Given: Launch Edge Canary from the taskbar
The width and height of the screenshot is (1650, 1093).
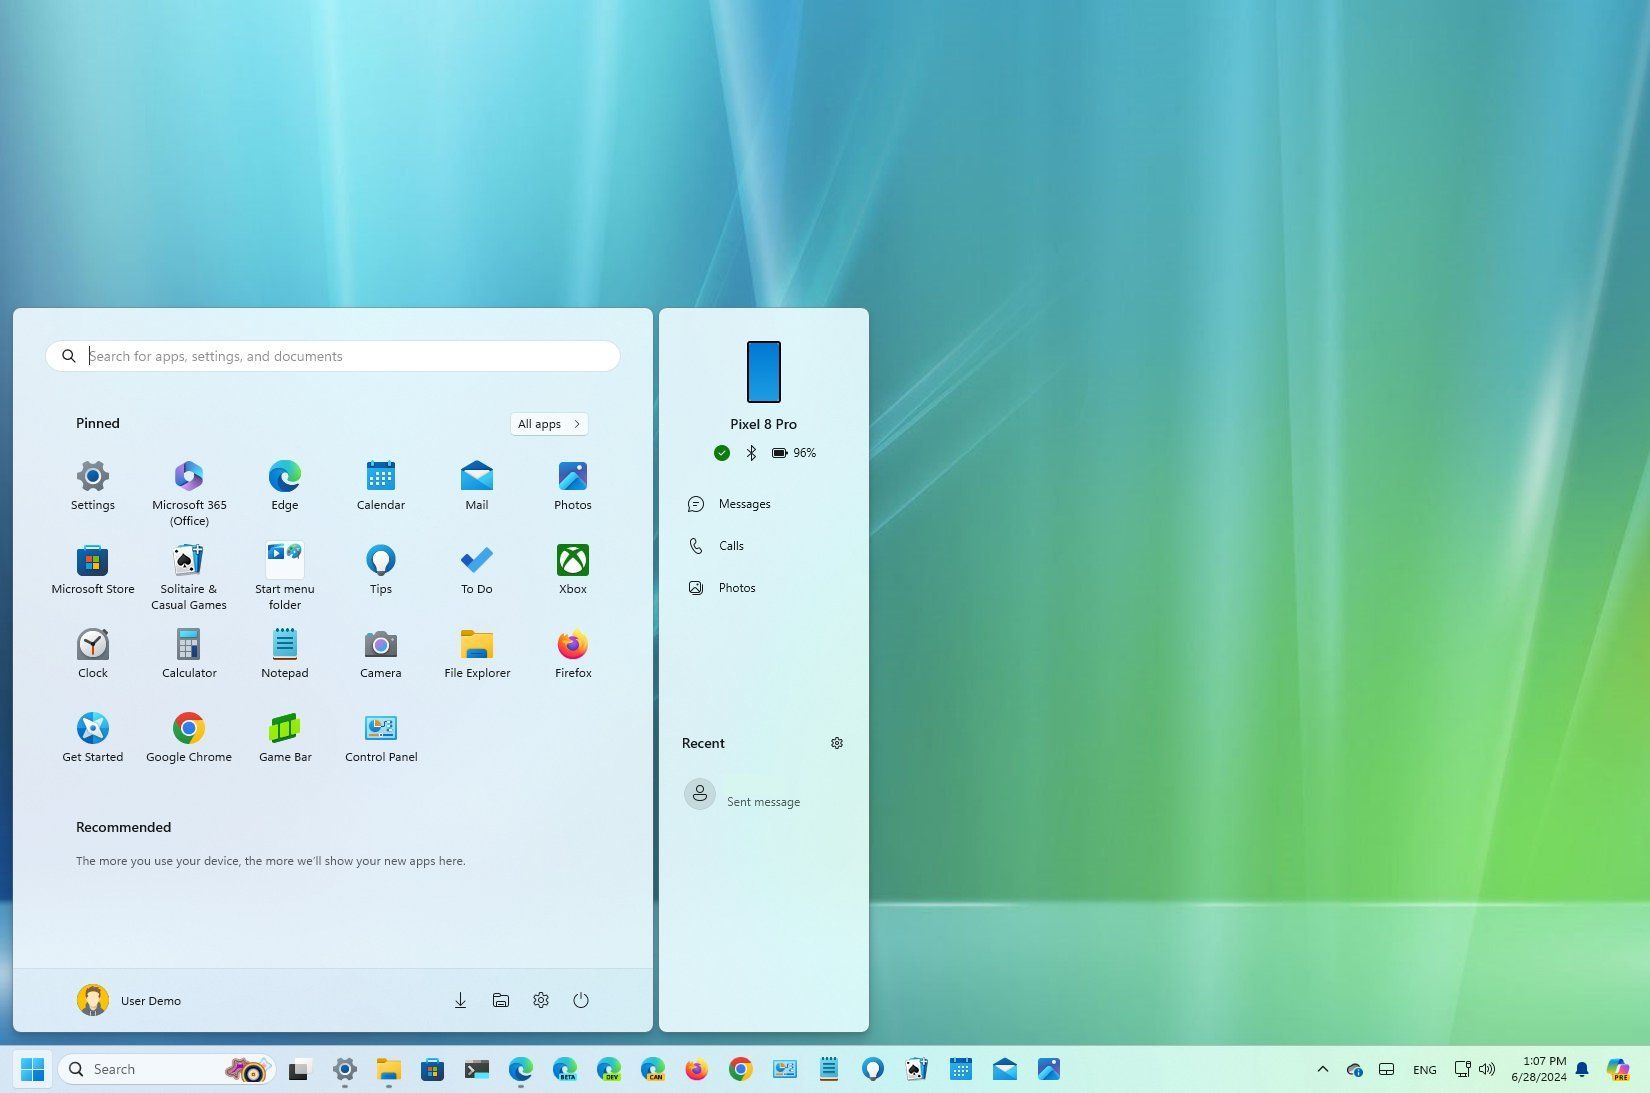Looking at the screenshot, I should coord(653,1068).
